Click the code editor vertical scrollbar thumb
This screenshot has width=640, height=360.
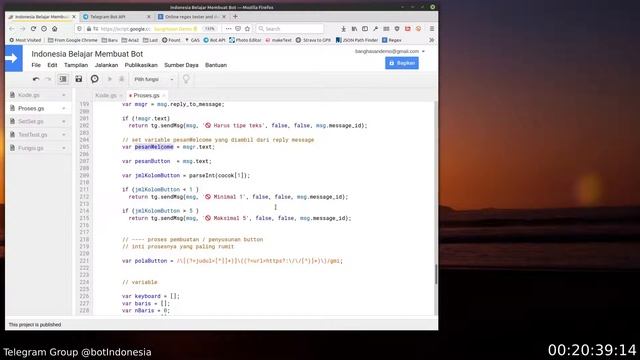point(436,274)
